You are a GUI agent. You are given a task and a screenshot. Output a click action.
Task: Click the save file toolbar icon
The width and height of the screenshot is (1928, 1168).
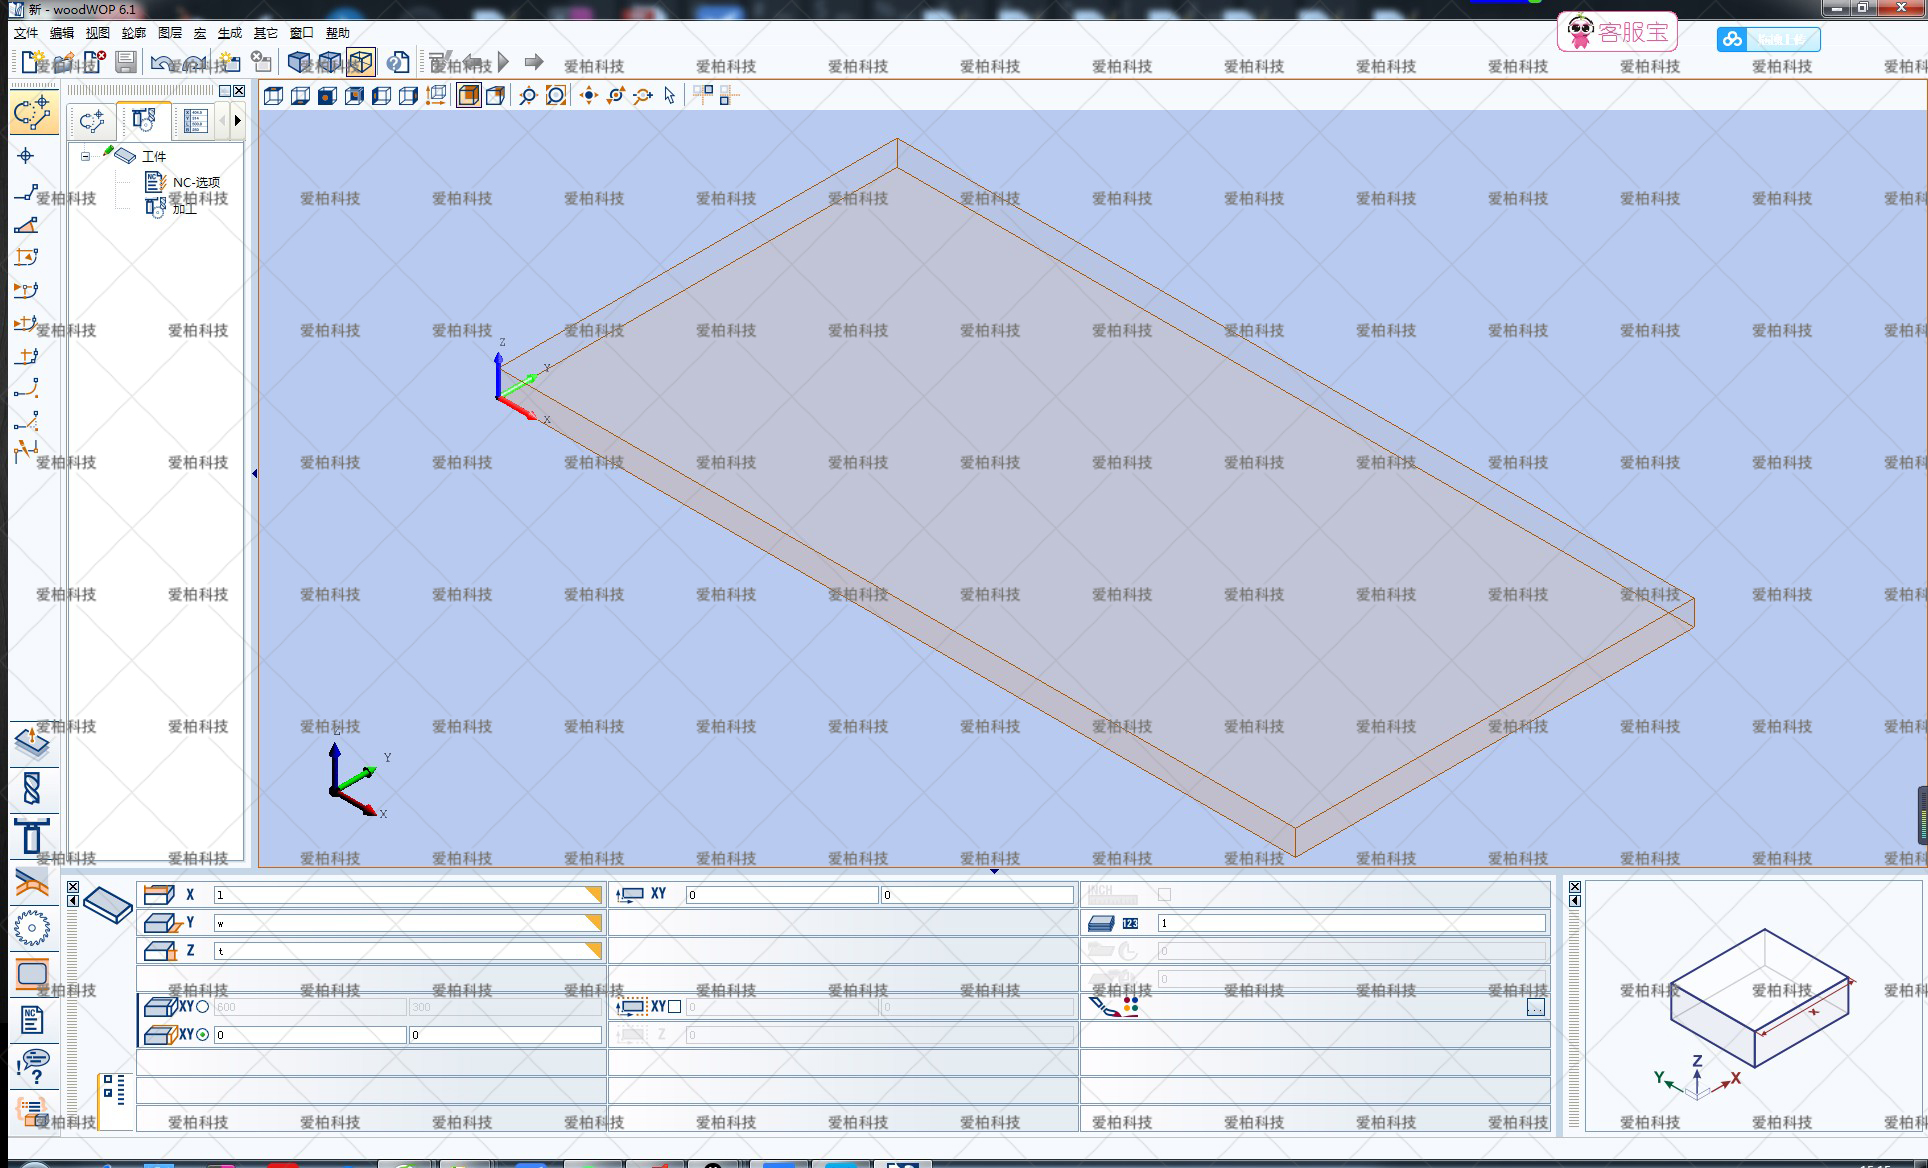(125, 63)
